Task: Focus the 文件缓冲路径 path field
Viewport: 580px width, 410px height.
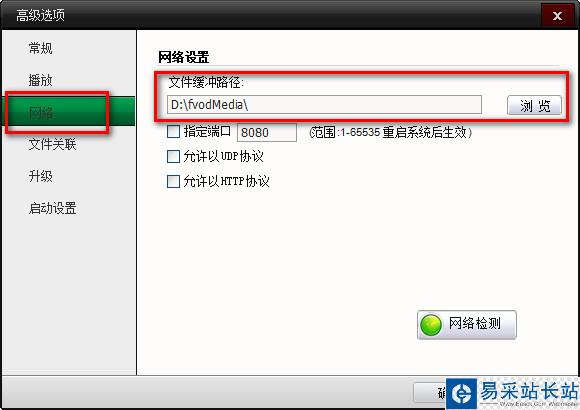Action: 324,105
